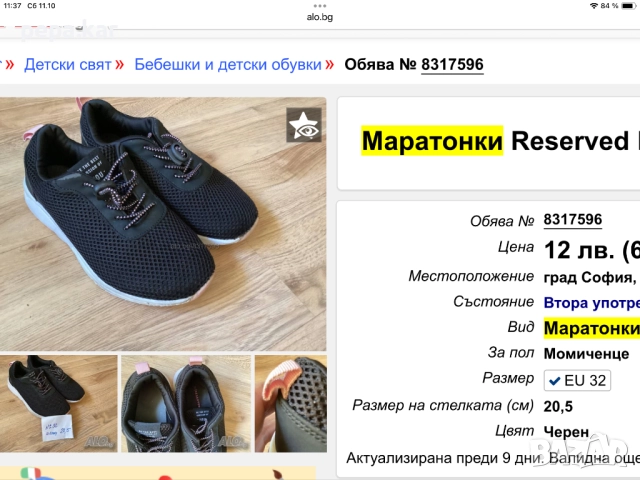
Task: Open Бебешки и детски обувки breadcrumb
Action: click(228, 64)
